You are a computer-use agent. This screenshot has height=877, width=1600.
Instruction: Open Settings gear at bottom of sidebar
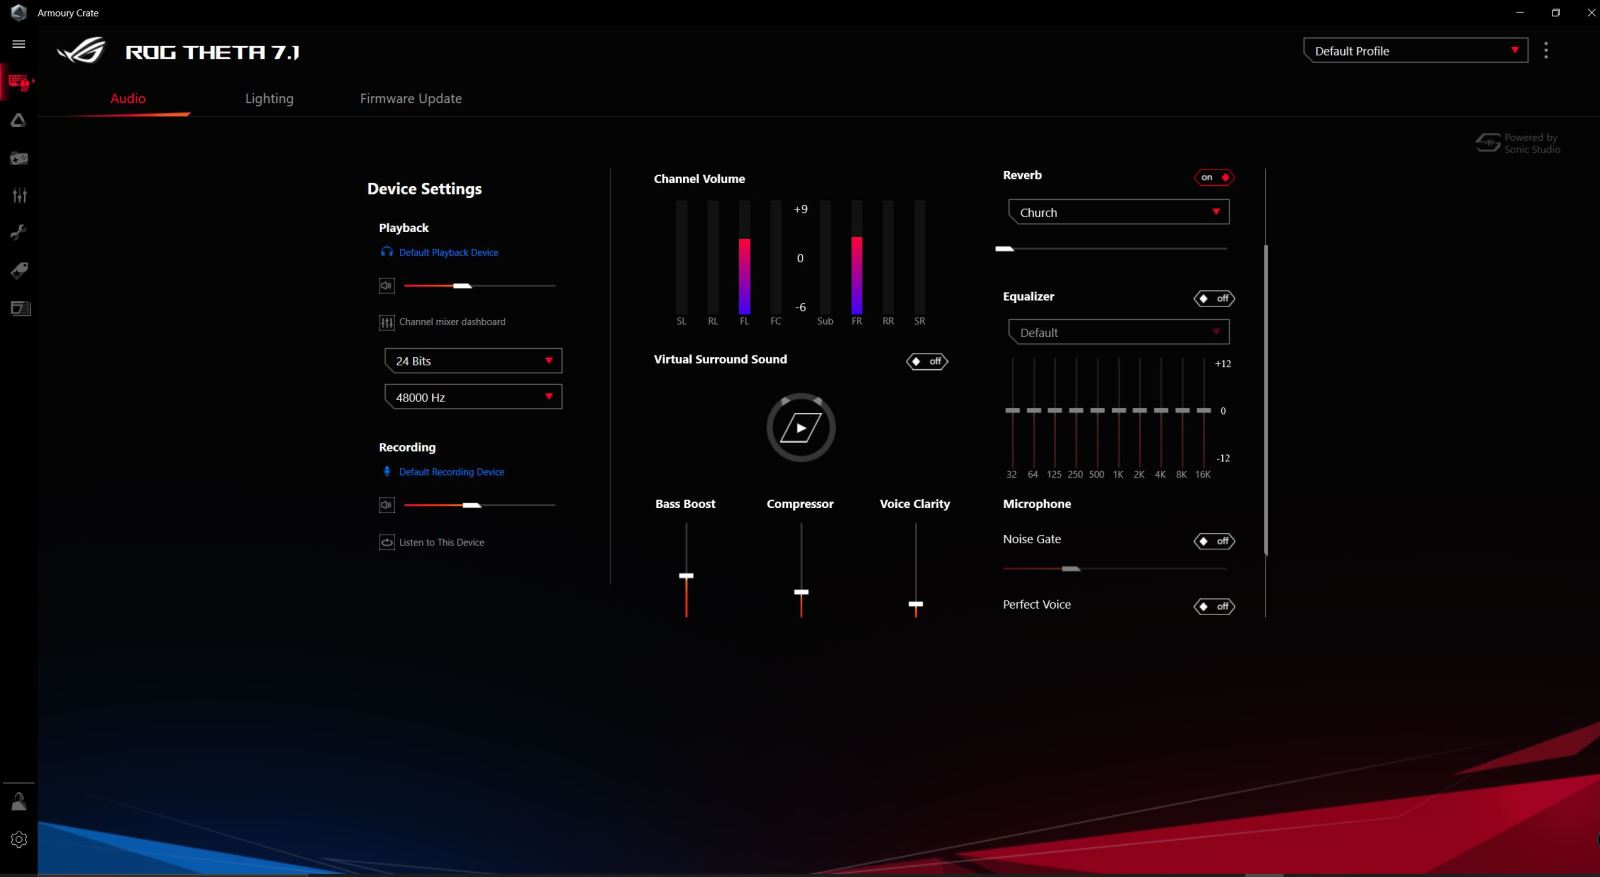click(18, 840)
